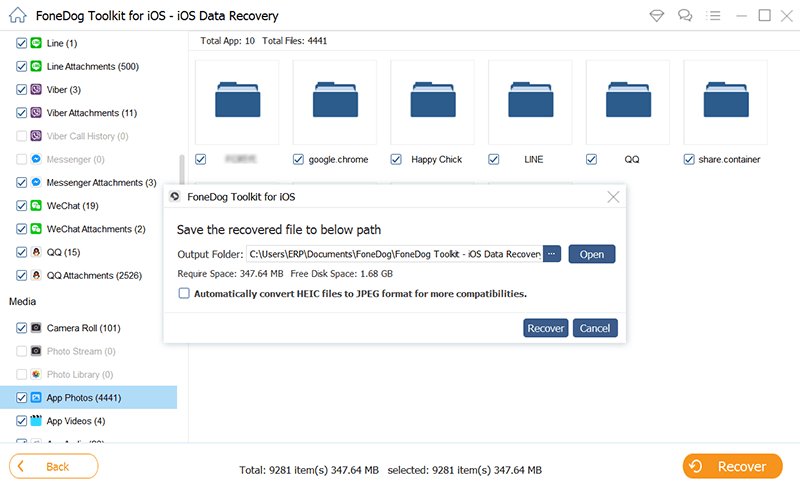Screen dimensions: 800x489
Task: Uncheck the Line (1) checkbox
Action: point(21,43)
